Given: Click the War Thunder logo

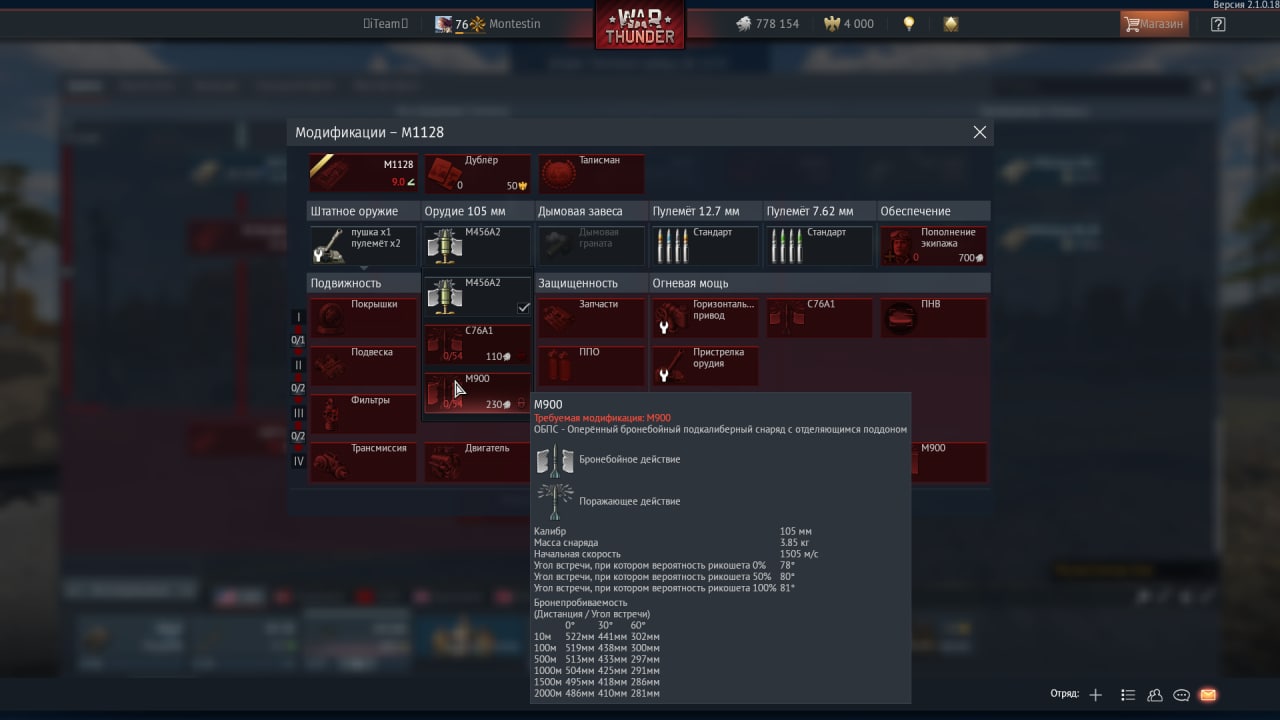Looking at the screenshot, I should point(640,25).
